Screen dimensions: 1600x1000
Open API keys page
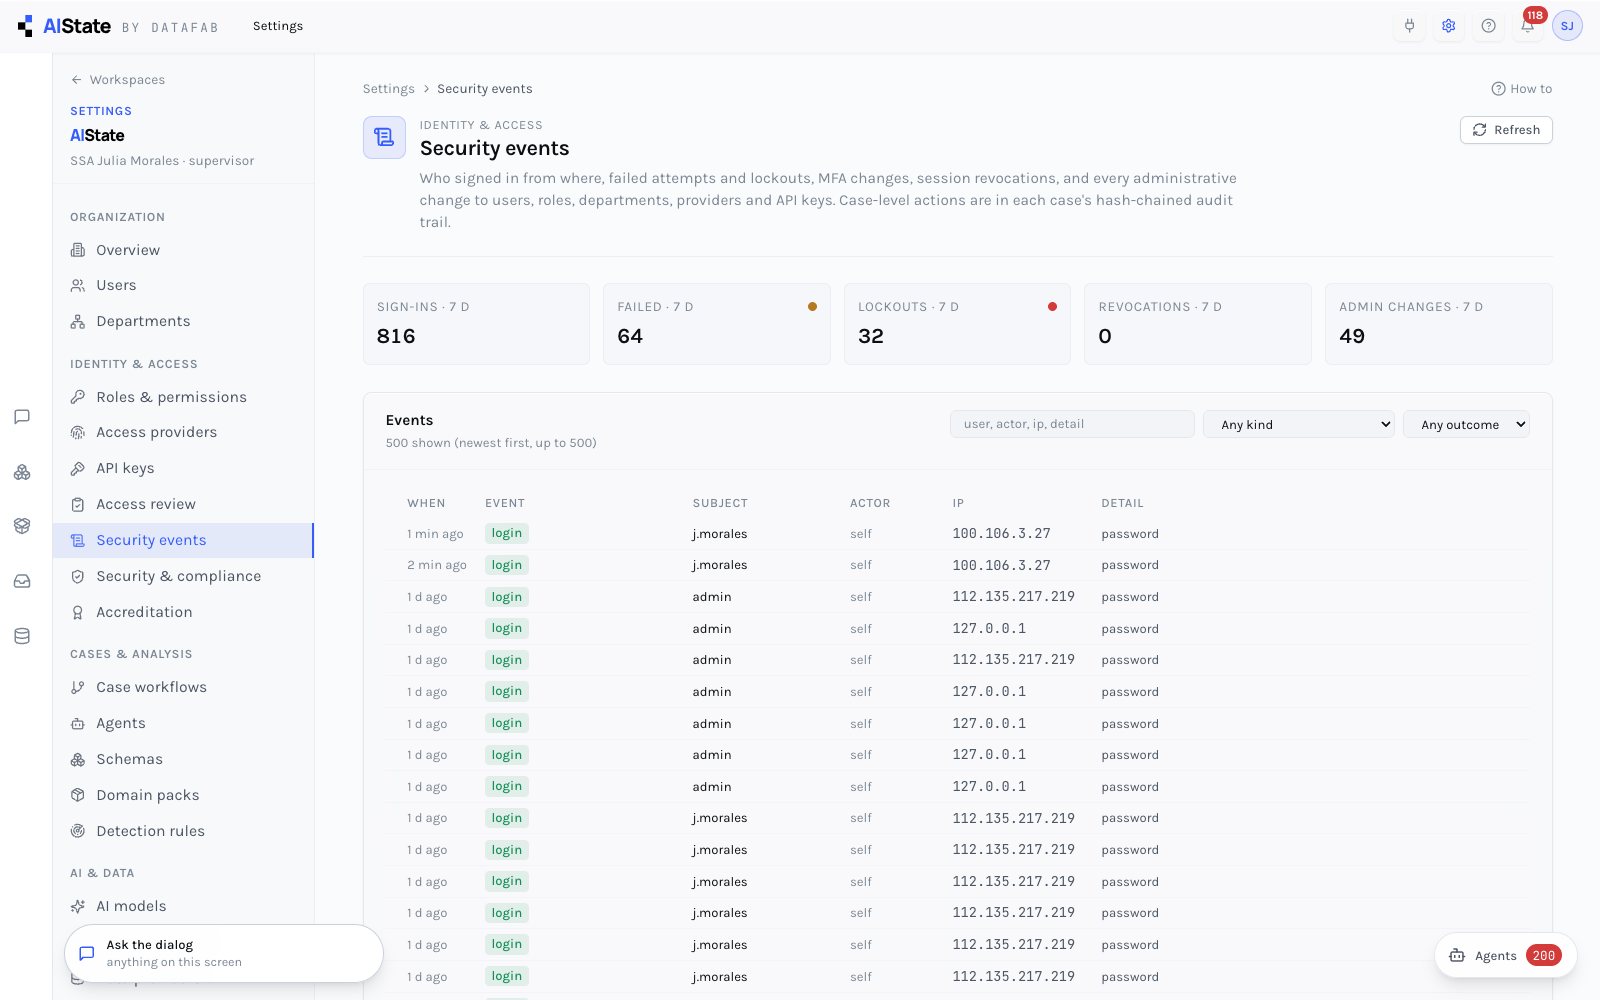(183, 468)
